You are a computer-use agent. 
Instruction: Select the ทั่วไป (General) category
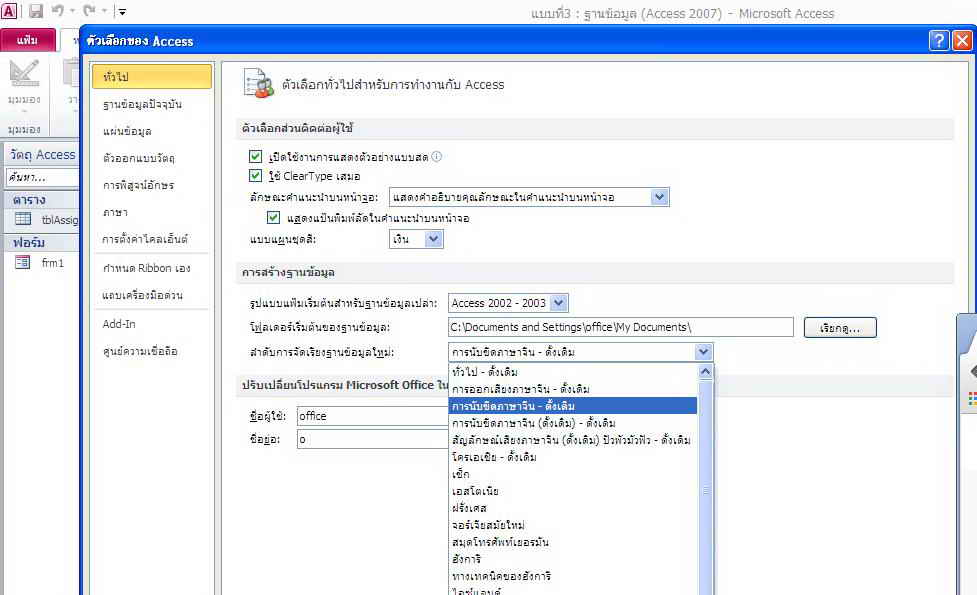152,77
